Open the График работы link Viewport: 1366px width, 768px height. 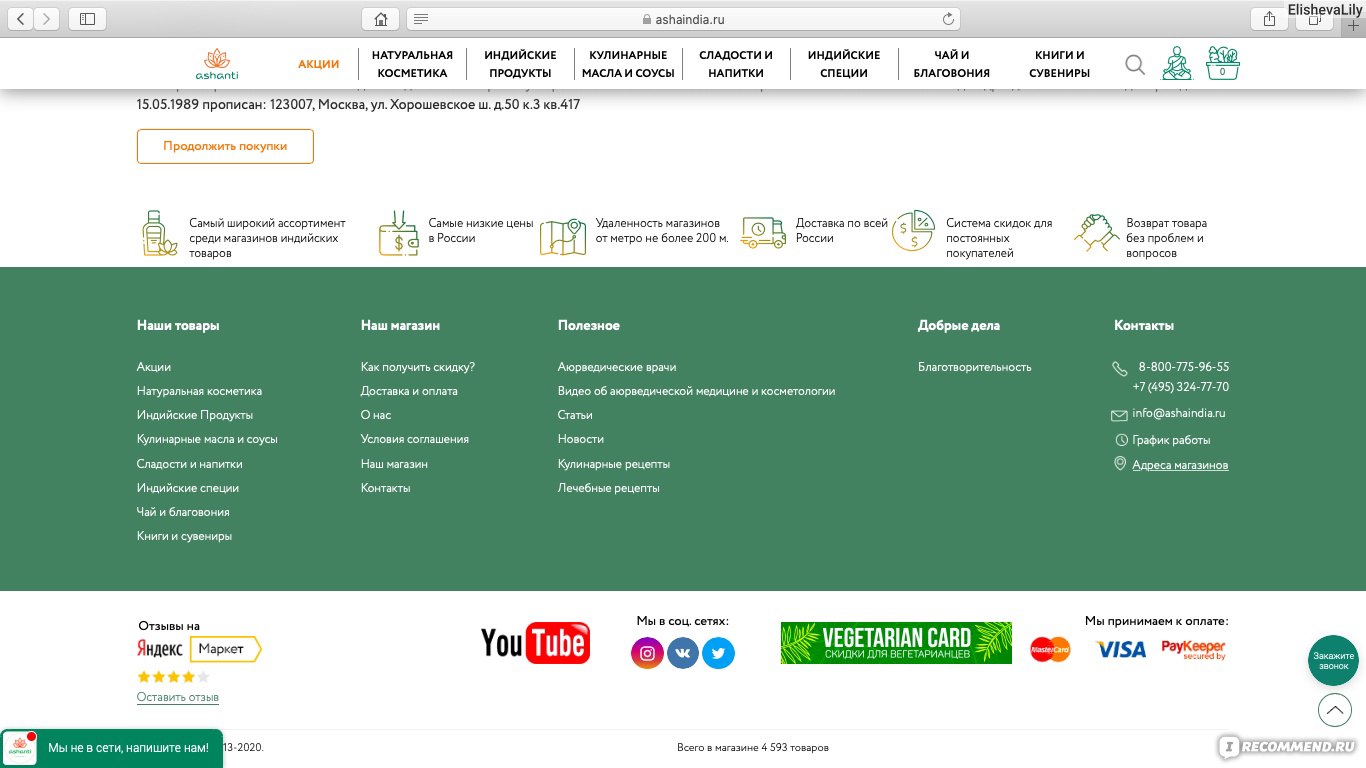tap(1171, 440)
